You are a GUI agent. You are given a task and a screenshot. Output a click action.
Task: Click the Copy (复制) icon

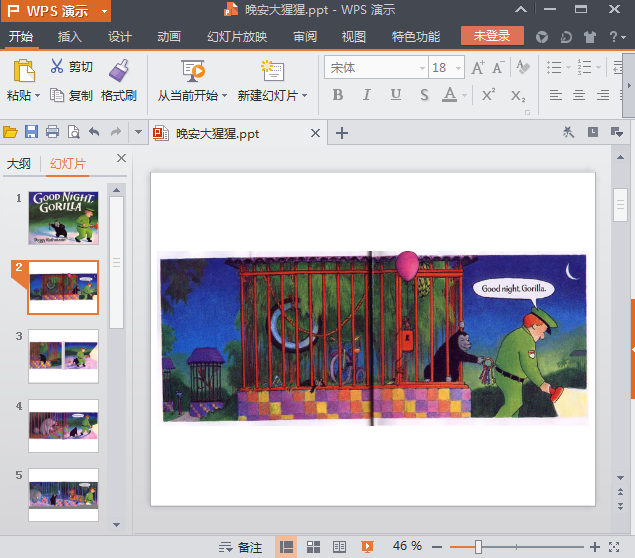point(58,96)
